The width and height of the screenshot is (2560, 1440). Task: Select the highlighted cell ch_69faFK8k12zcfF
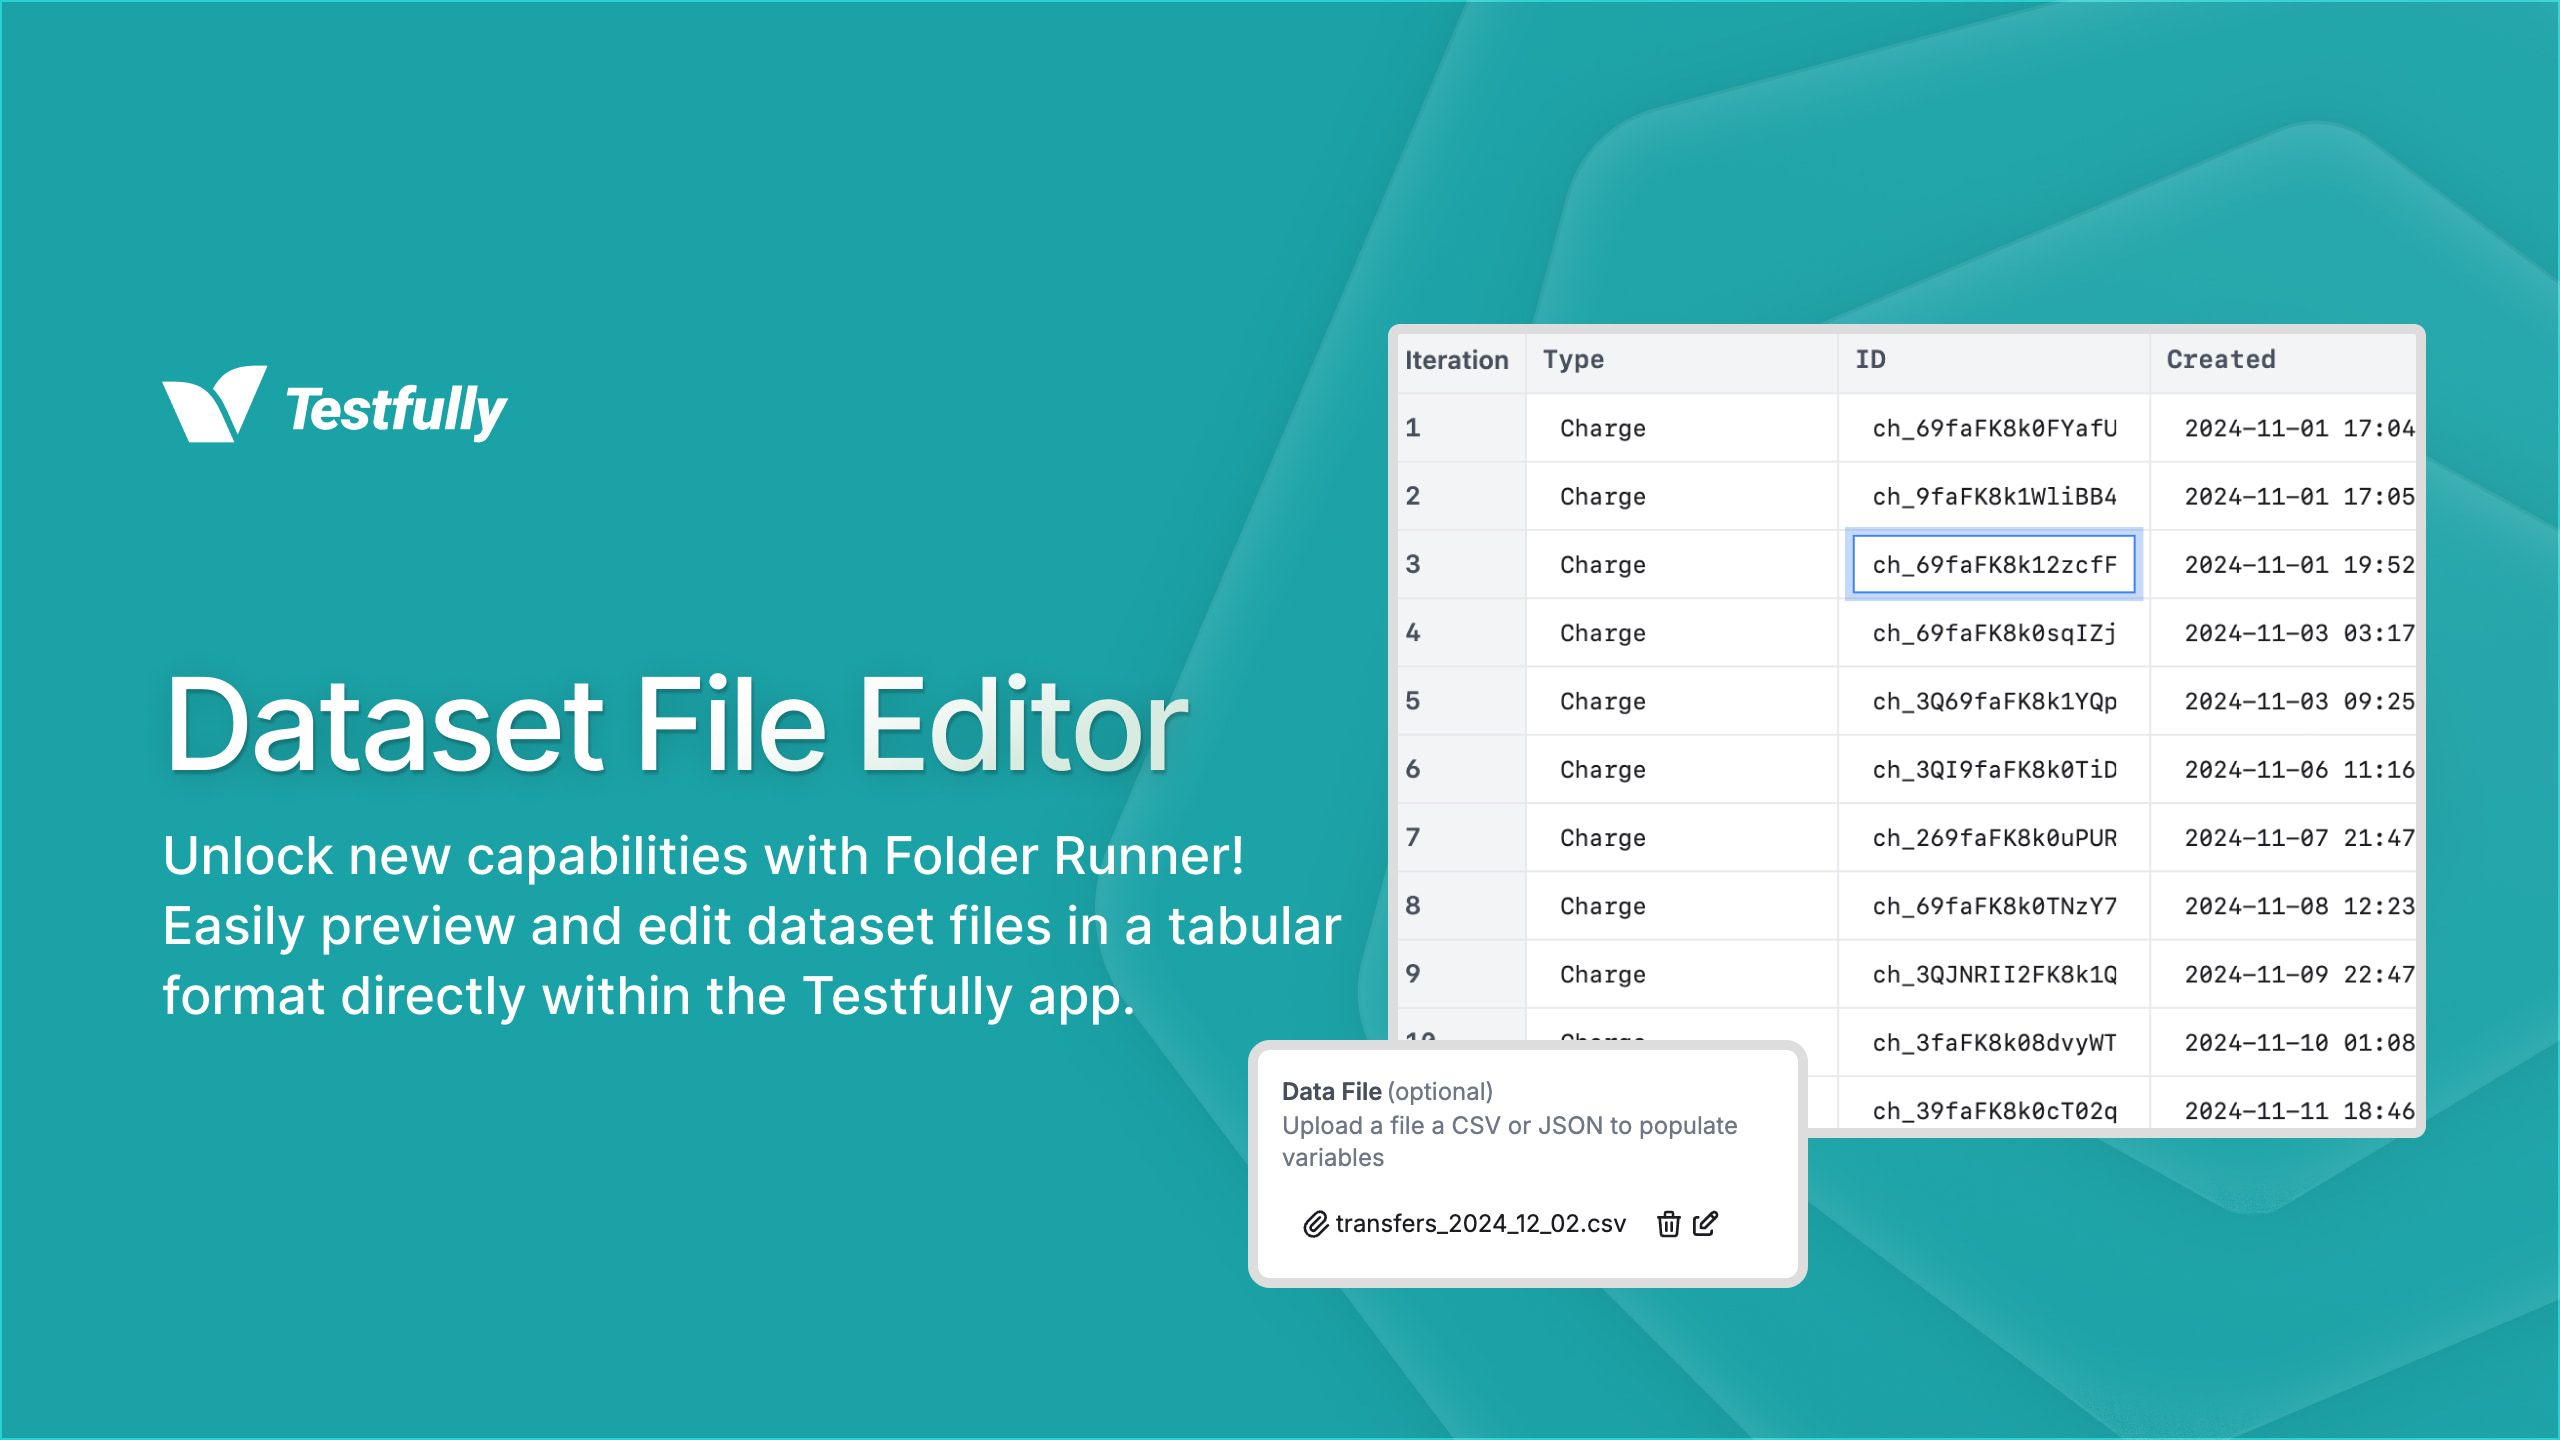coord(1993,564)
